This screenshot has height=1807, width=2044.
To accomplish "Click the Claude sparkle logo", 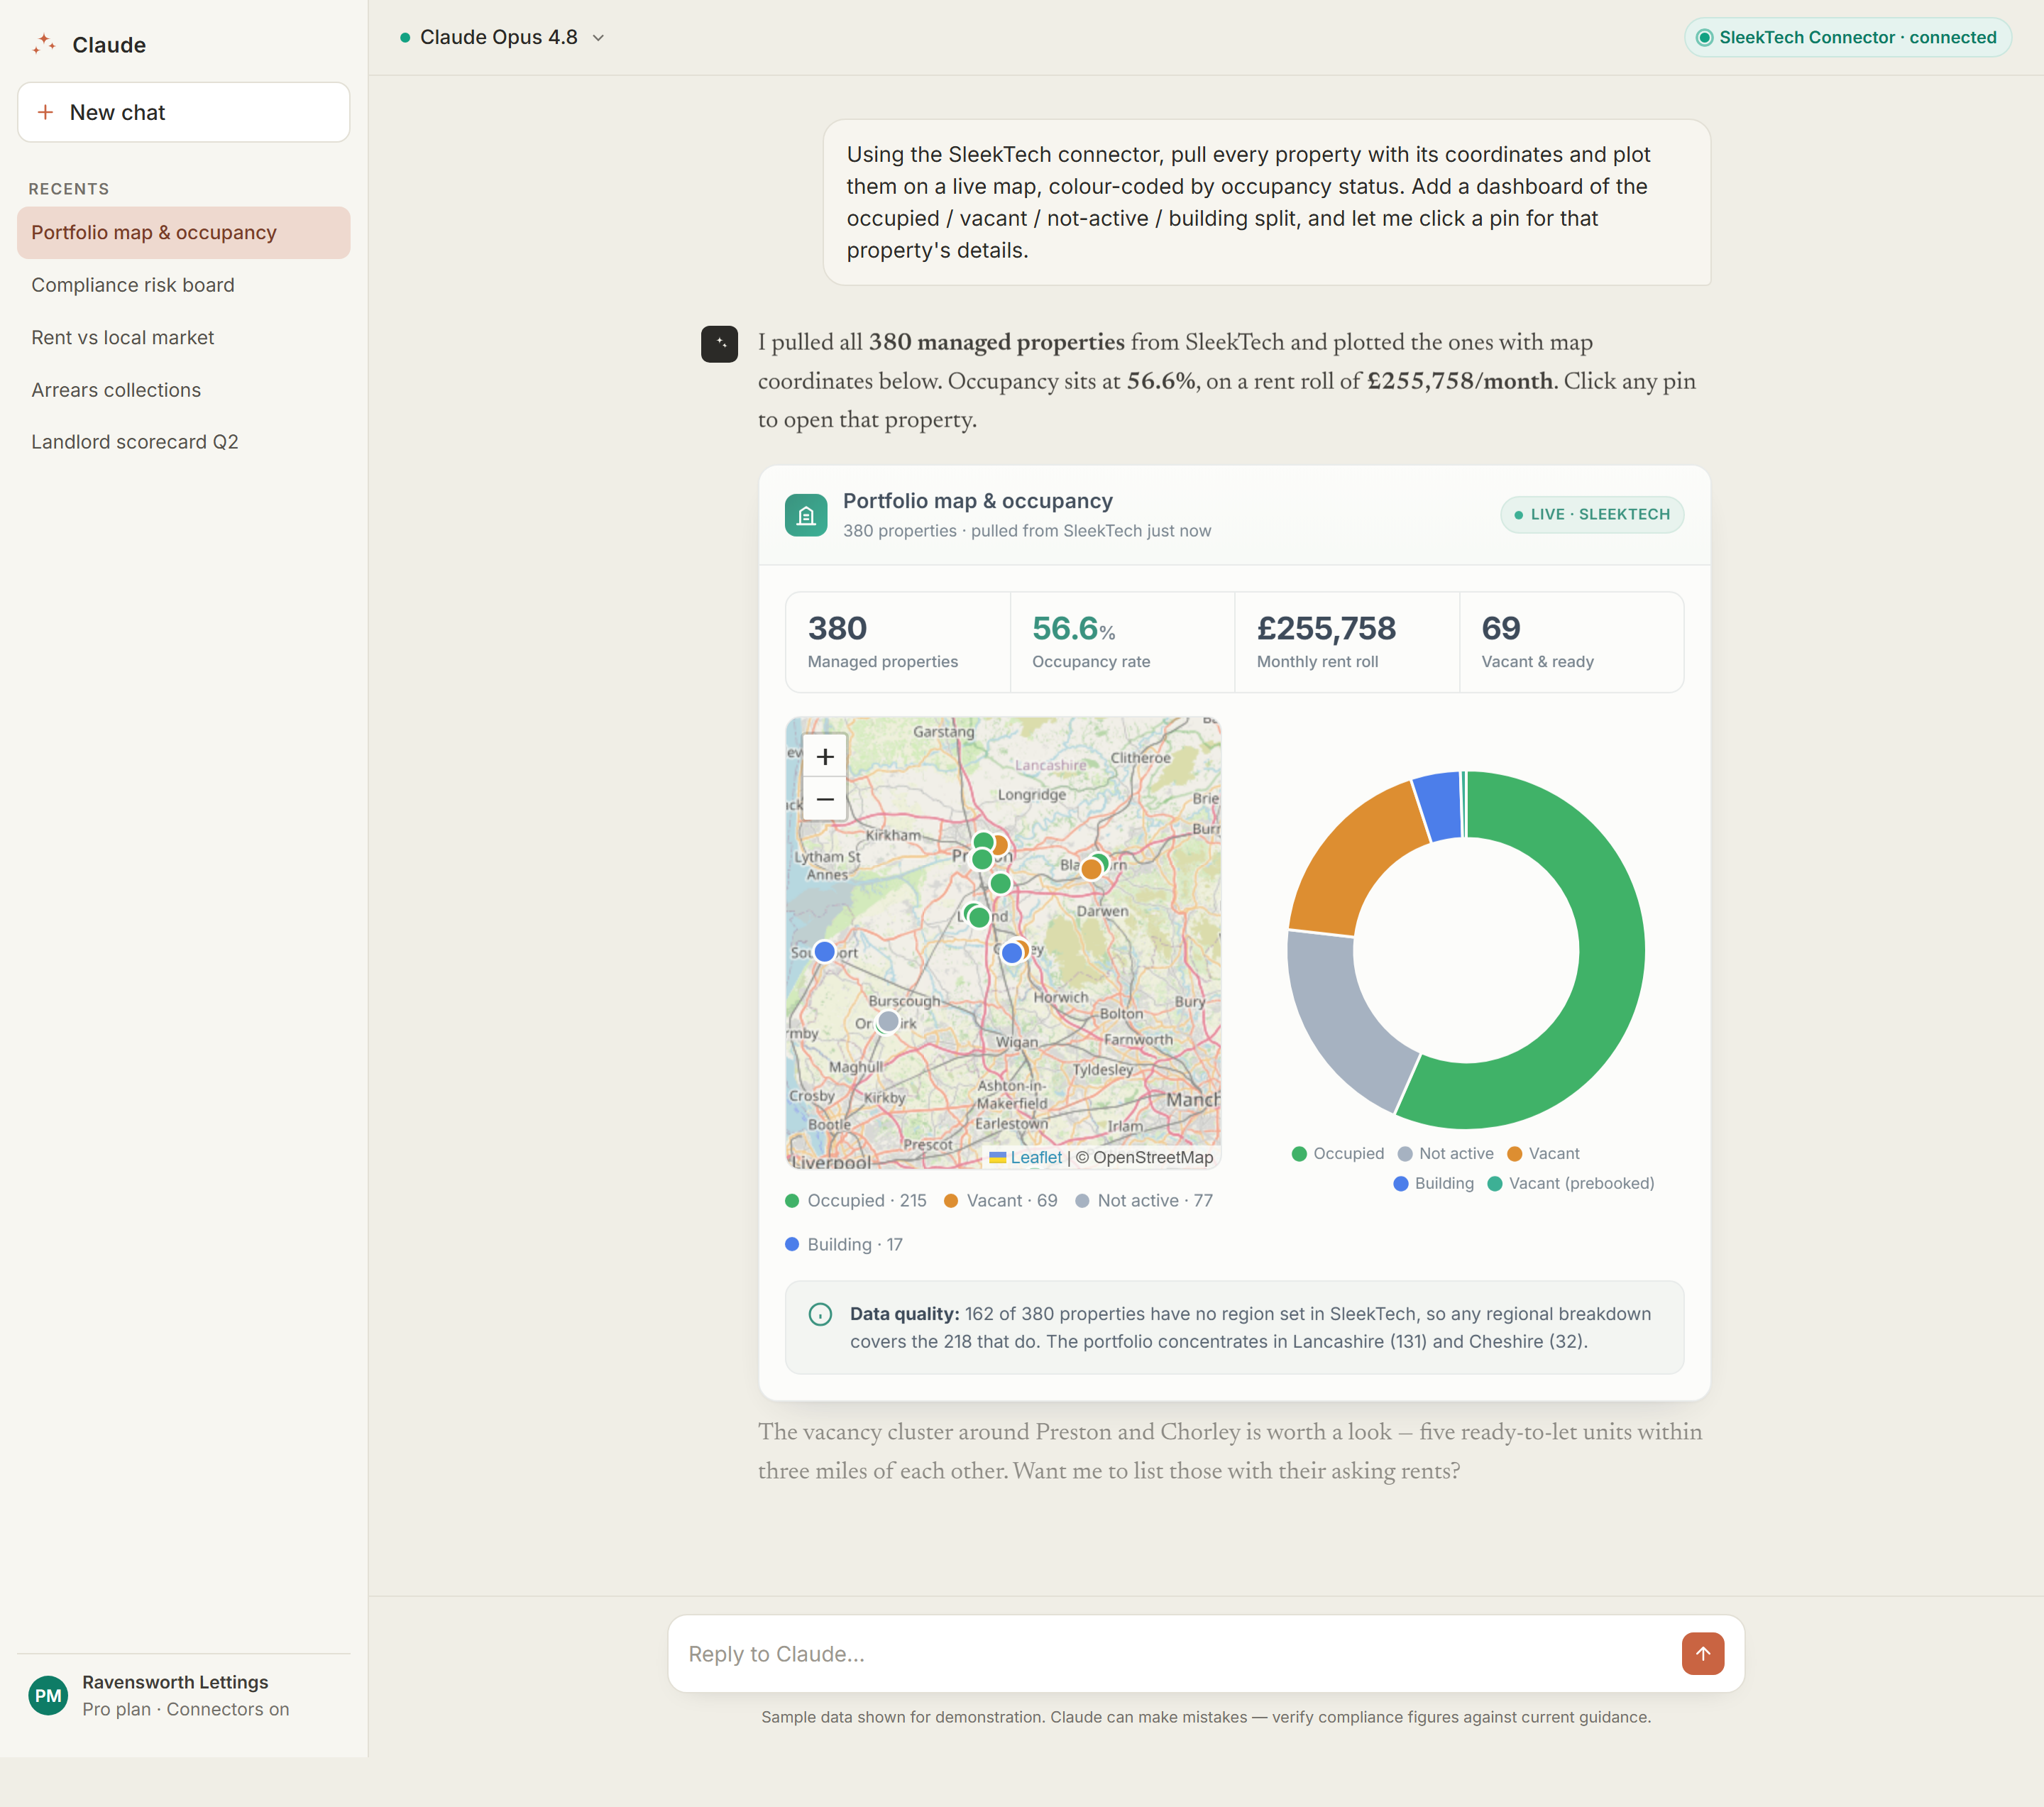I will coord(43,44).
